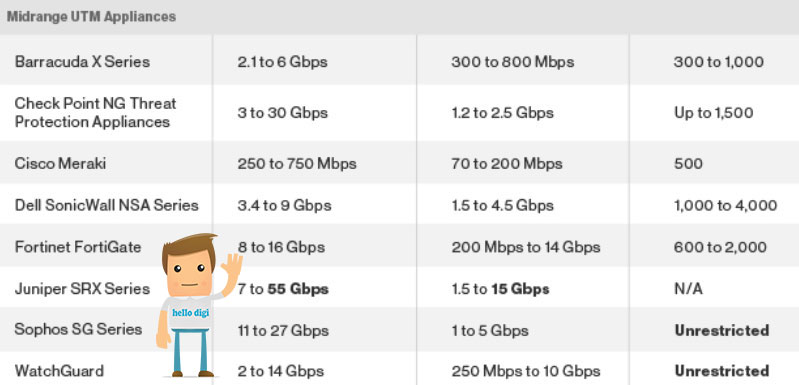The image size is (799, 385).
Task: Click the 1,000 to 4,000 users cell
Action: click(725, 206)
